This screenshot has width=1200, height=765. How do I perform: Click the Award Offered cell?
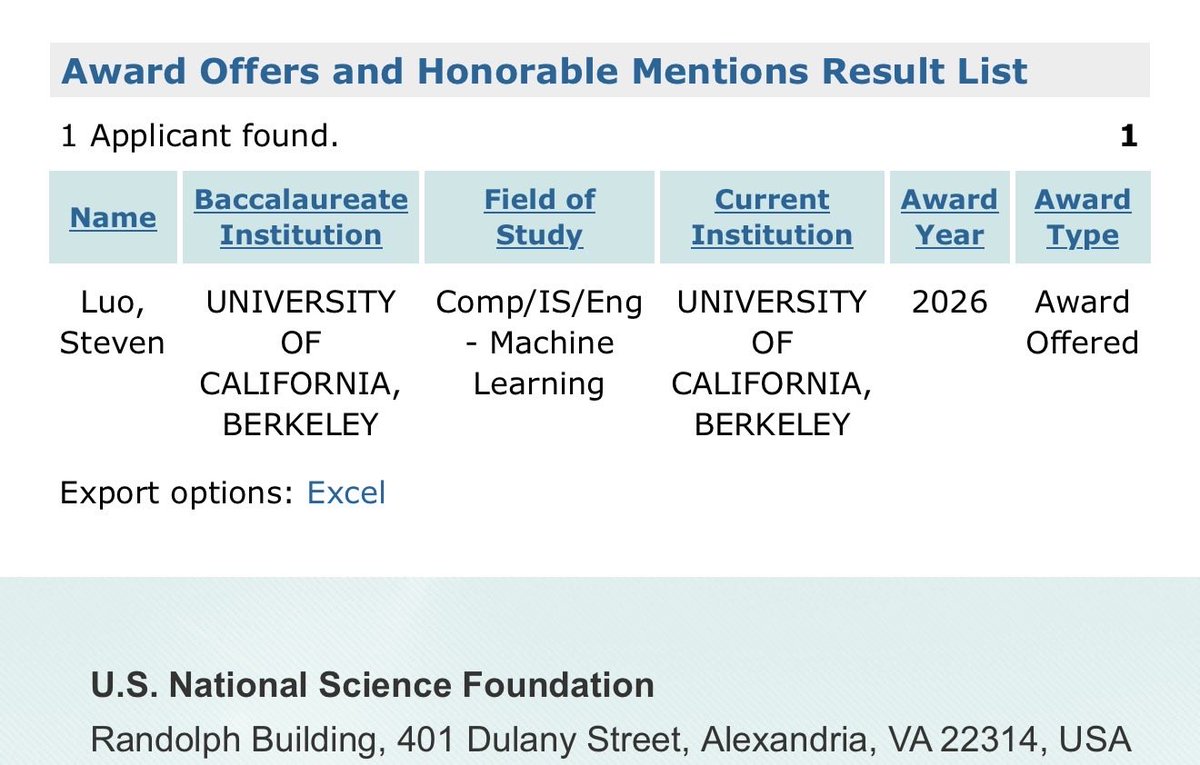pyautogui.click(x=1083, y=322)
